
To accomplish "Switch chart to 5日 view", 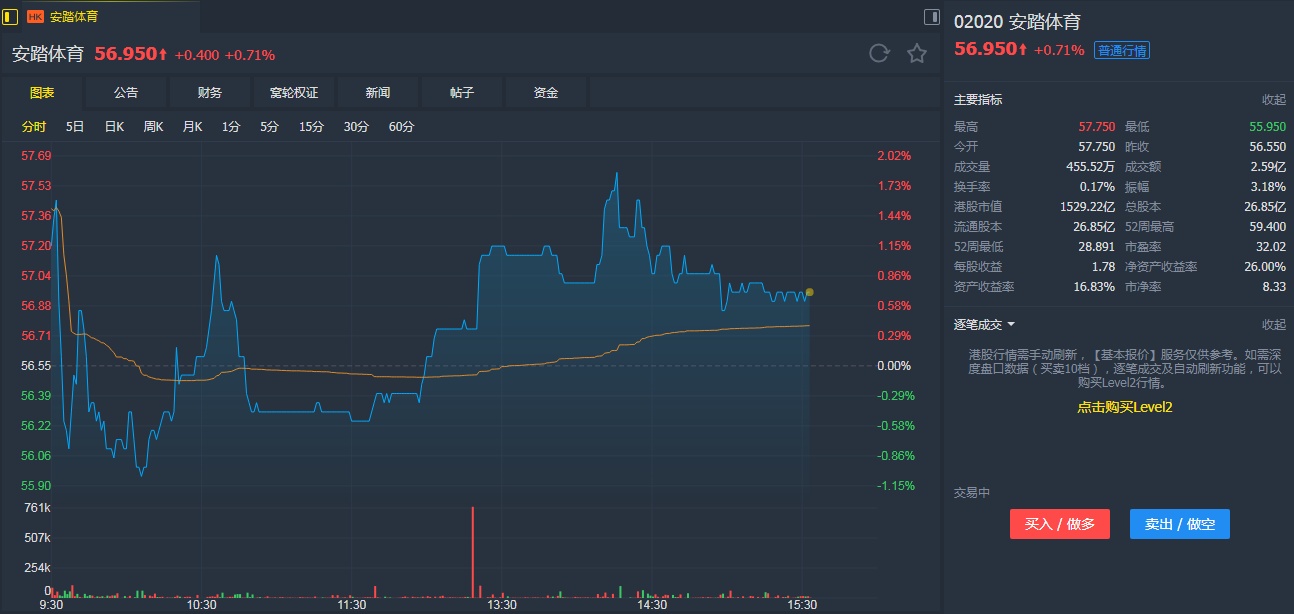I will coord(75,127).
